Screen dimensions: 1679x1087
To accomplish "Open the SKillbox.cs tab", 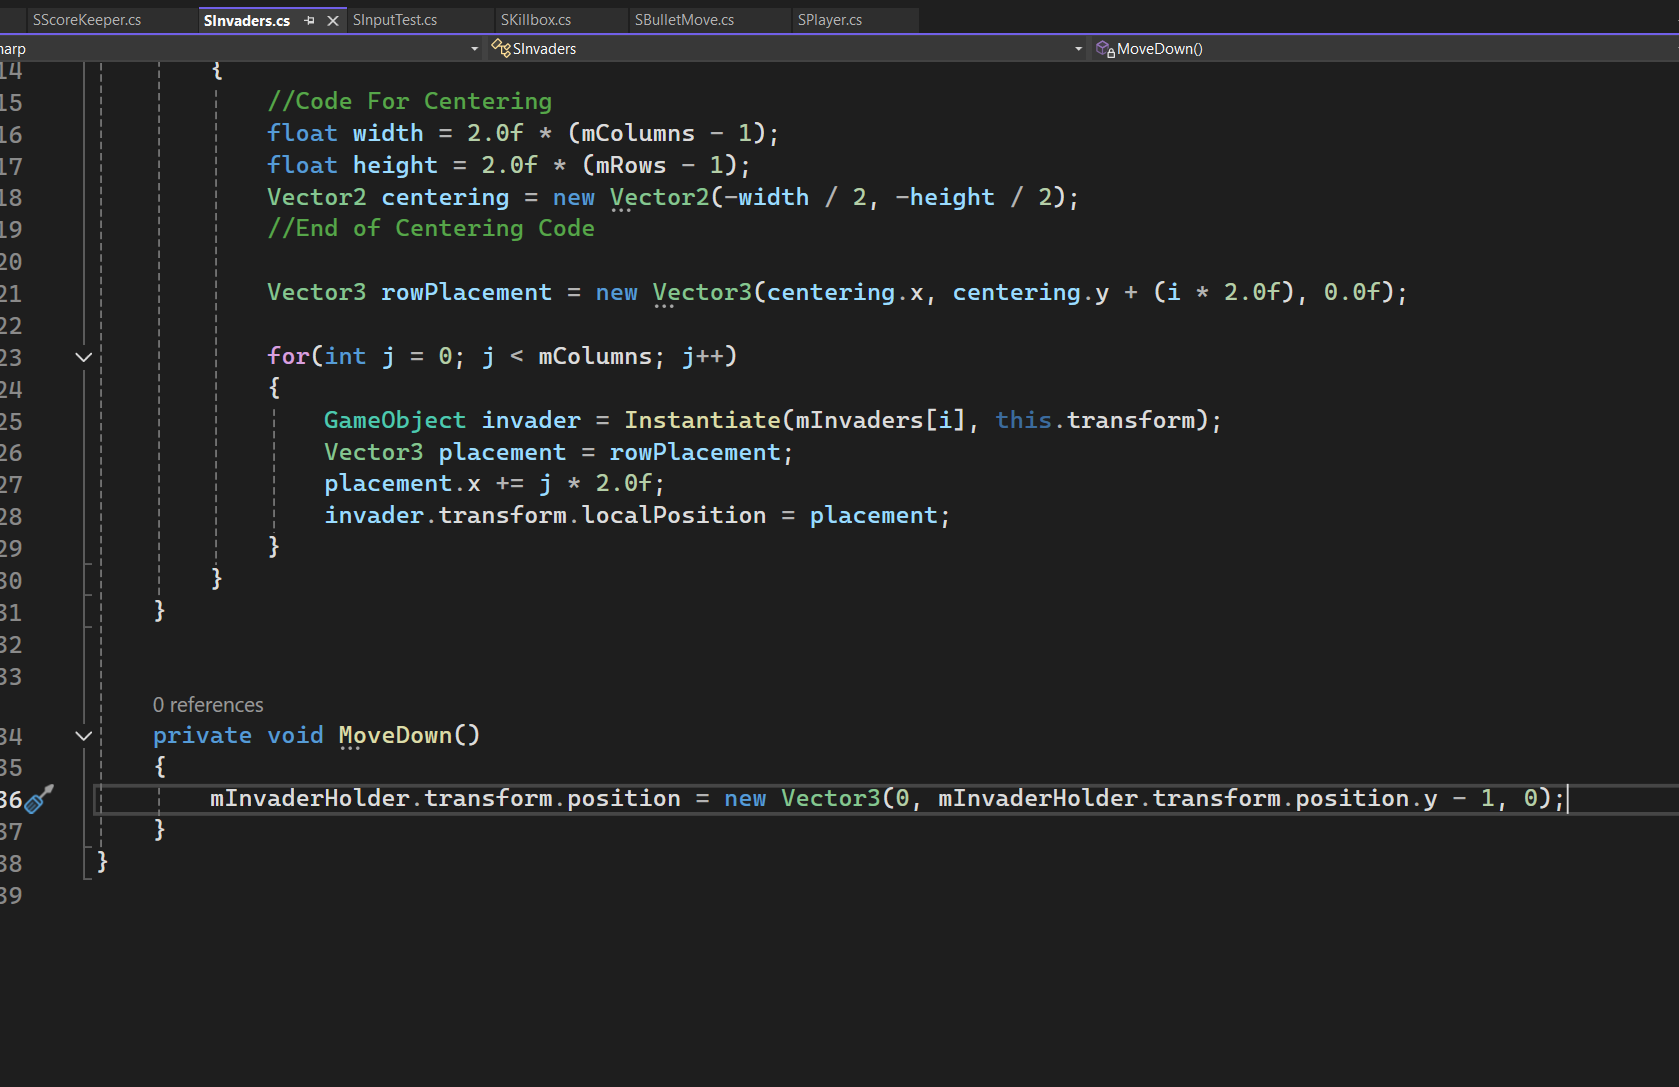I will click(x=536, y=20).
